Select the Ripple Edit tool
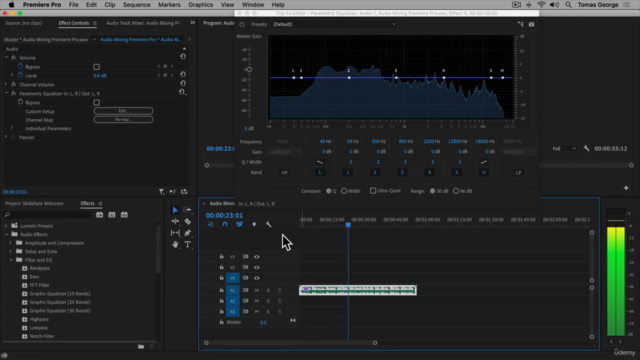Image resolution: width=640 pixels, height=360 pixels. [175, 221]
